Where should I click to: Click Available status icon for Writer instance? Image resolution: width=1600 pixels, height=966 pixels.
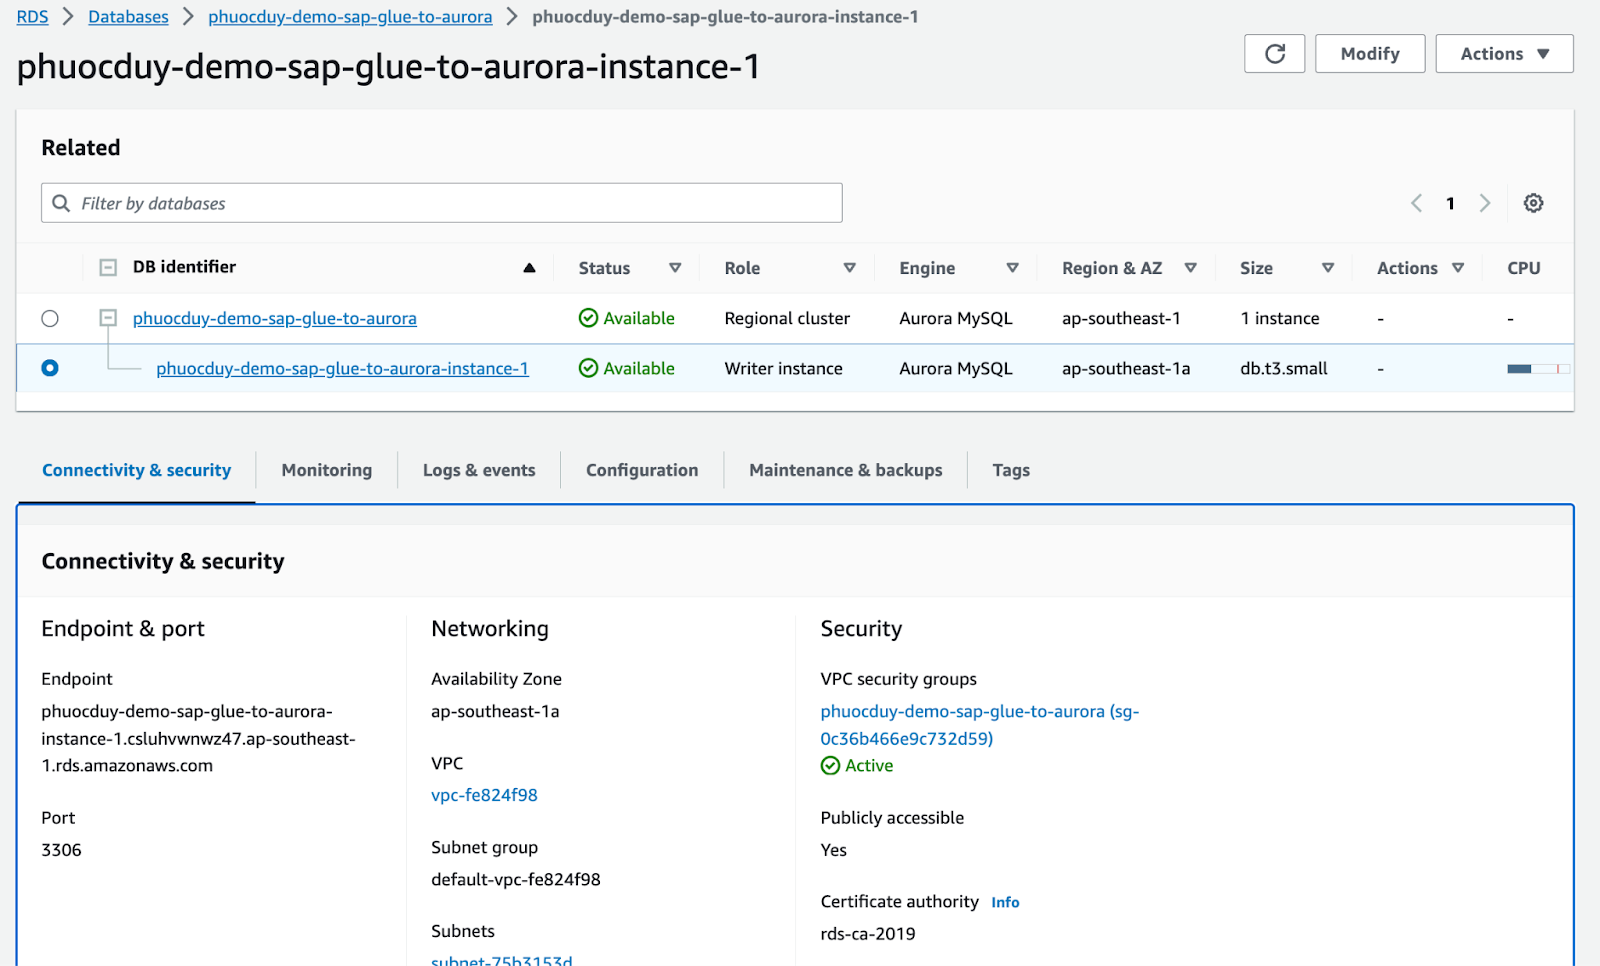tap(588, 368)
